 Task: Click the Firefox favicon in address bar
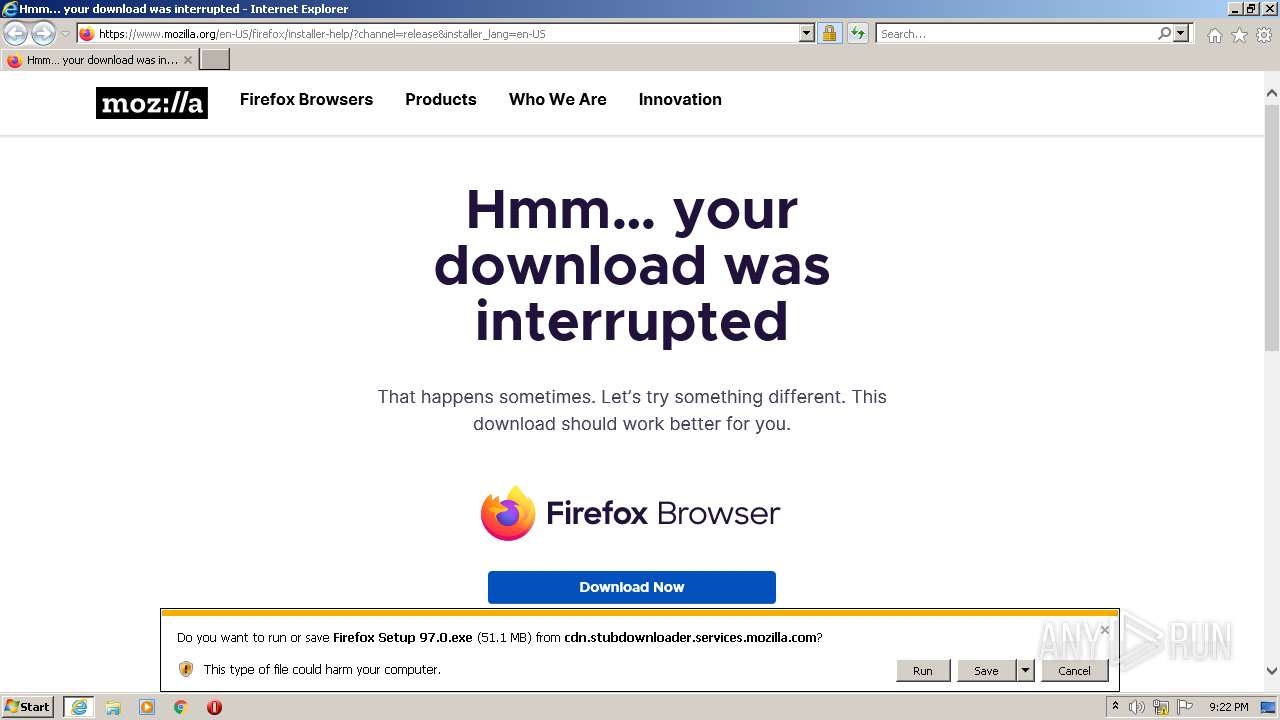click(x=87, y=34)
